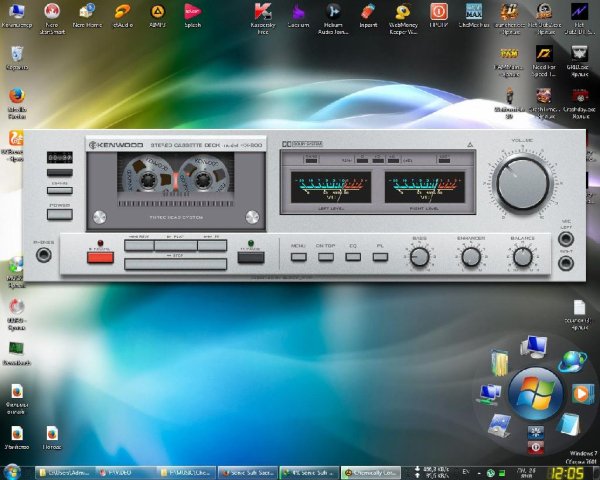This screenshot has height=480, width=600.
Task: Switch to the F:\MUSIC taskbar window
Action: pos(187,473)
